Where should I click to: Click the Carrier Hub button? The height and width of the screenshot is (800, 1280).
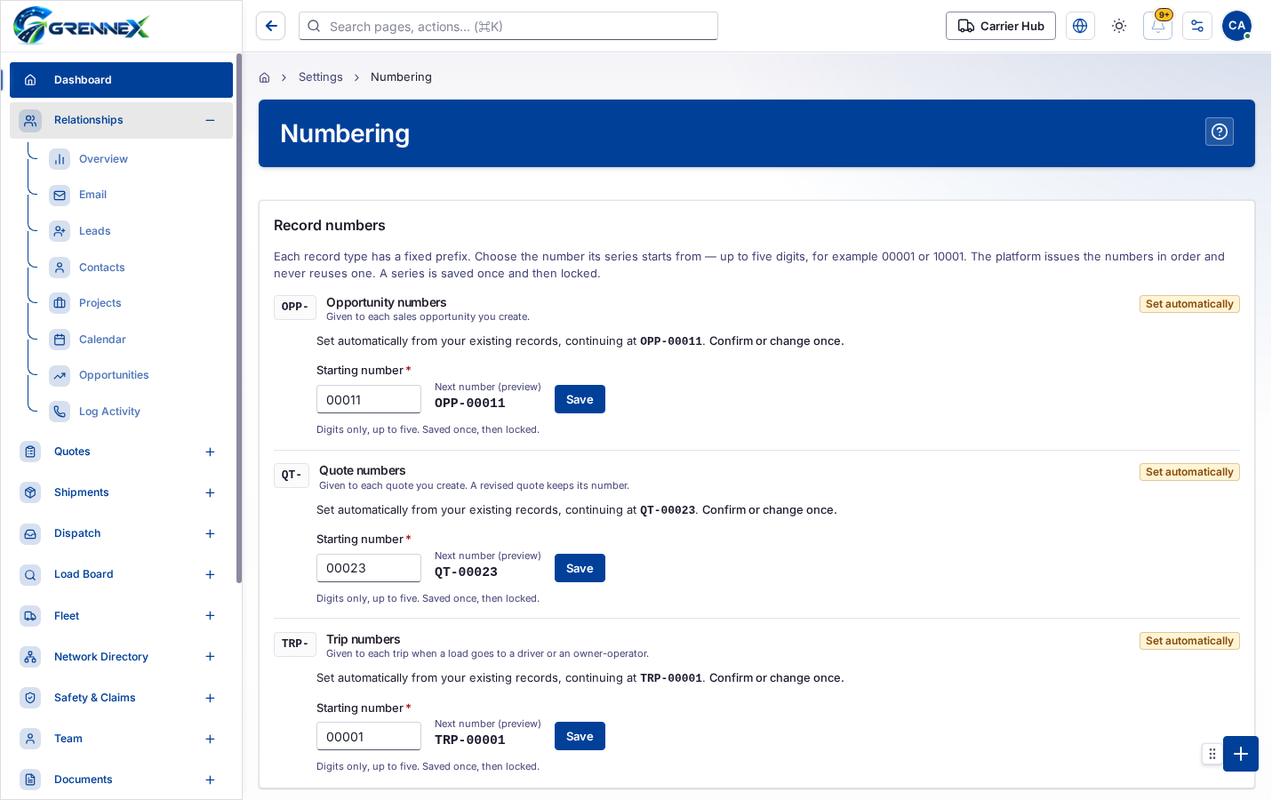pos(1001,26)
